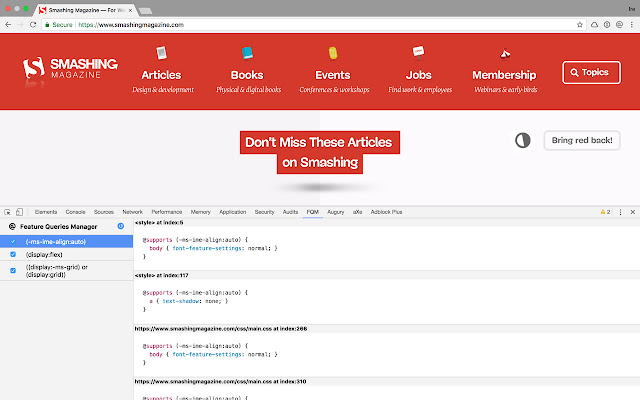Click Don't Miss These Articles heading
This screenshot has height=400, width=640.
pos(320,152)
